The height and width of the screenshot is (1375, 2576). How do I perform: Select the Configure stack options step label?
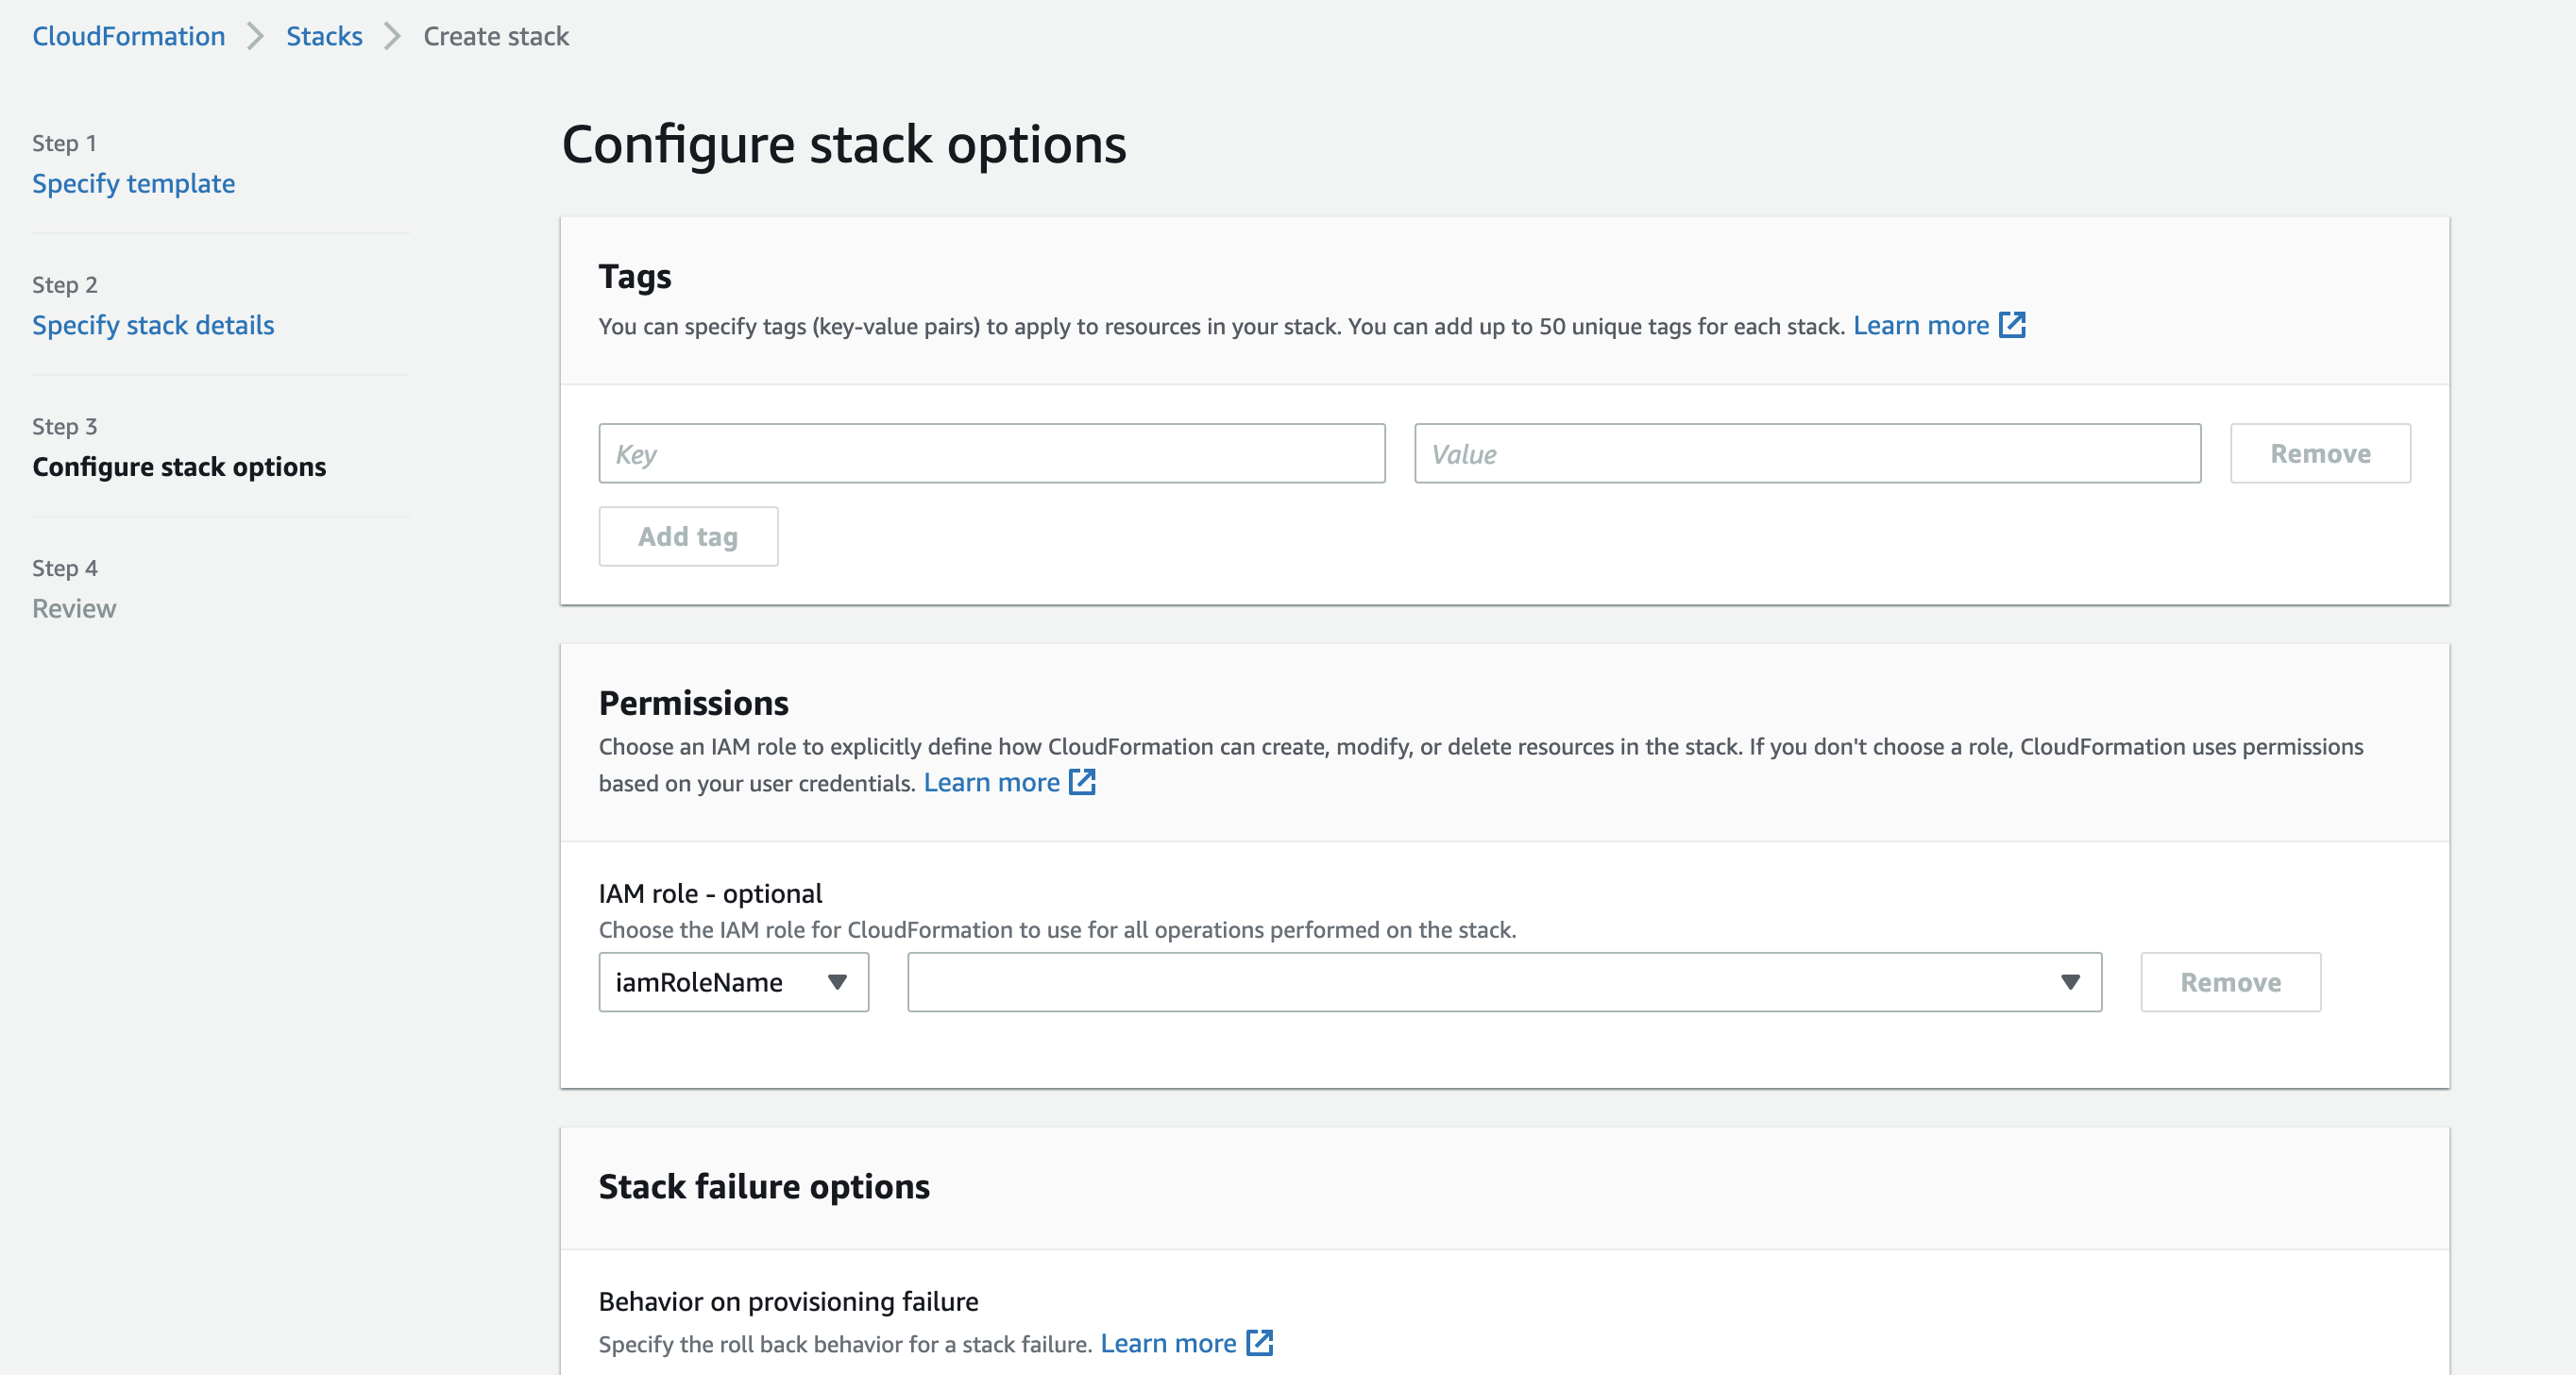click(x=179, y=467)
